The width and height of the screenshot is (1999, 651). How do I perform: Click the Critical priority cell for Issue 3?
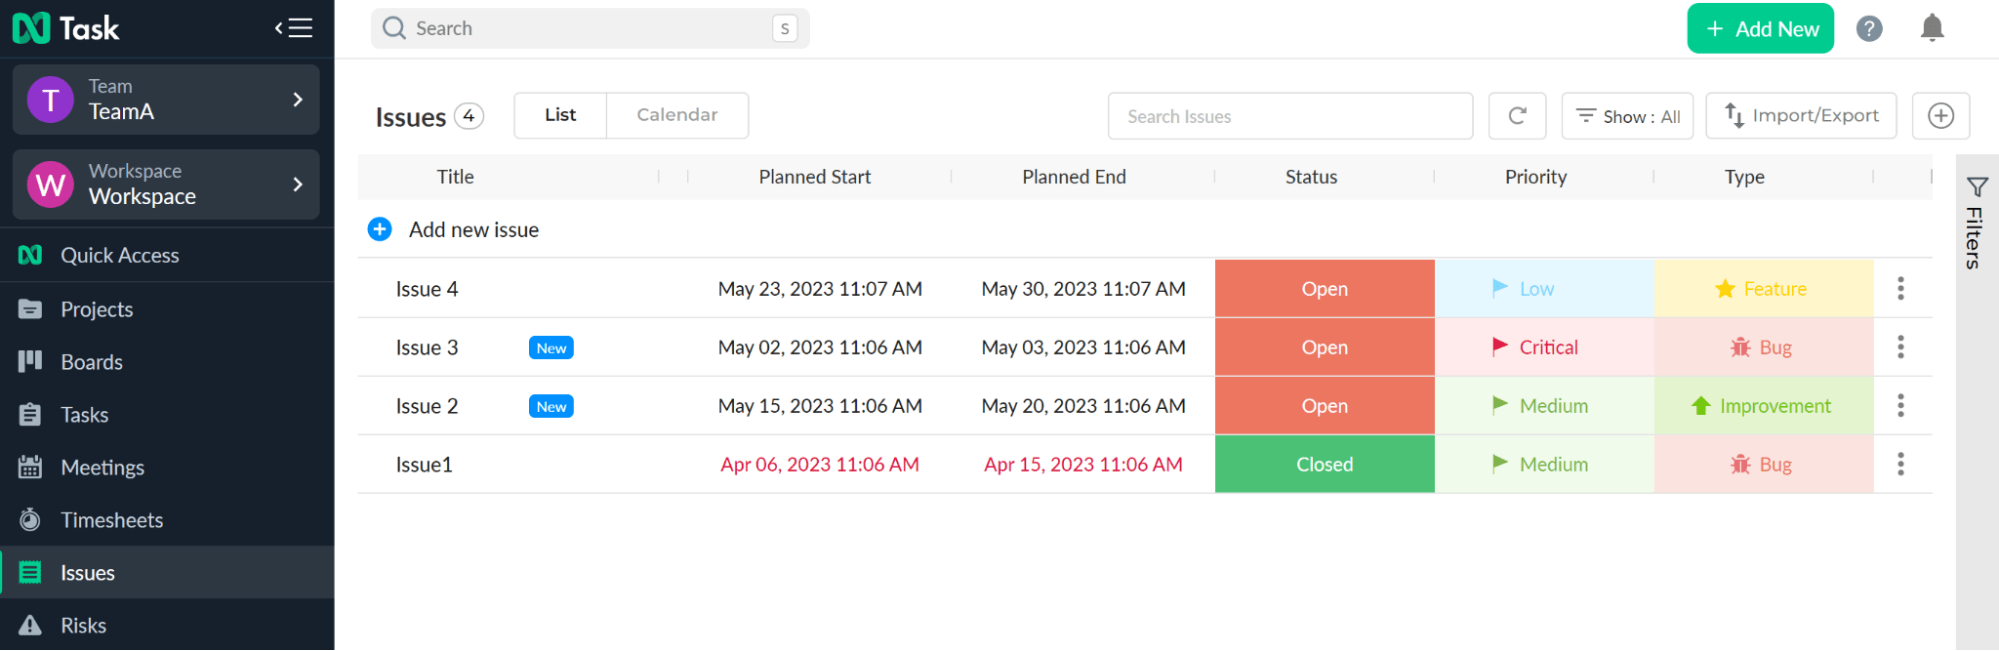pos(1544,347)
